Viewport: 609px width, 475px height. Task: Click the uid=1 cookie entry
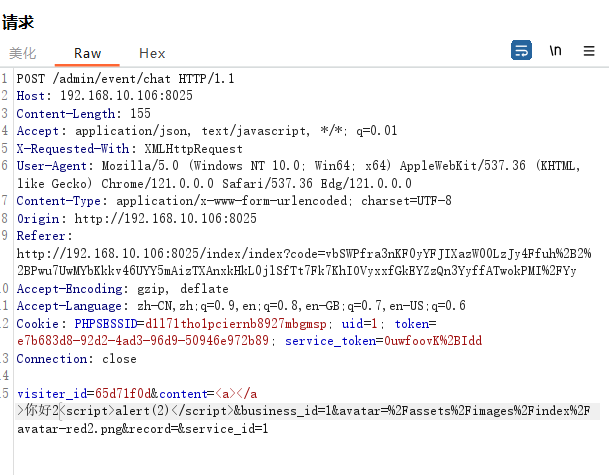359,324
